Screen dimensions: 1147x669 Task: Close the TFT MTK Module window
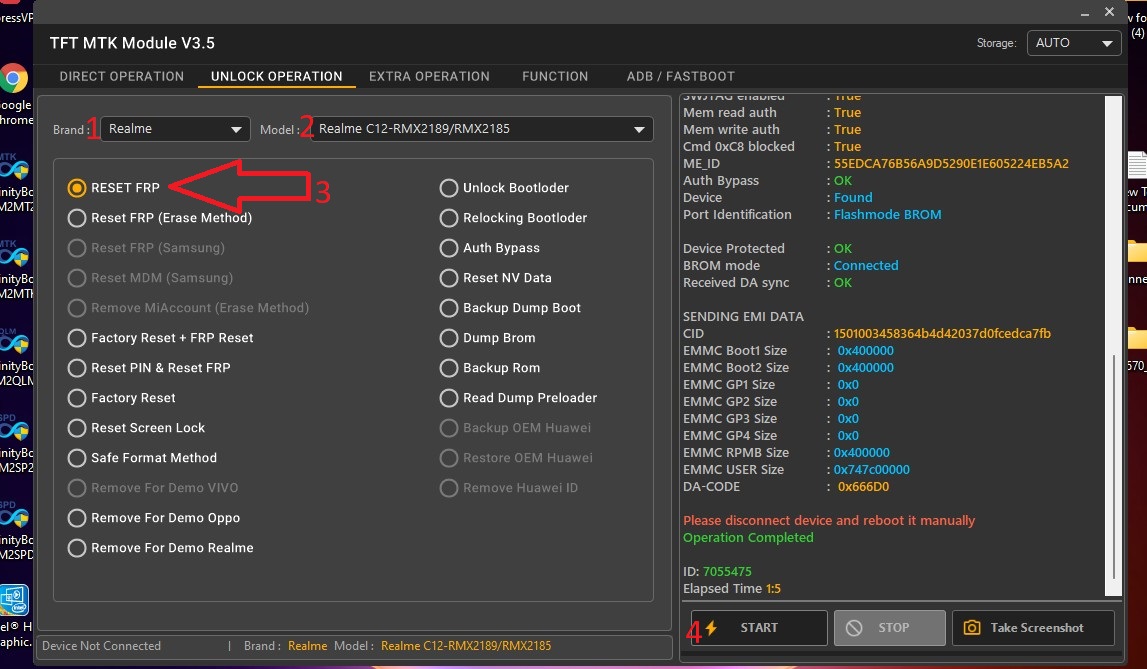coord(1109,12)
